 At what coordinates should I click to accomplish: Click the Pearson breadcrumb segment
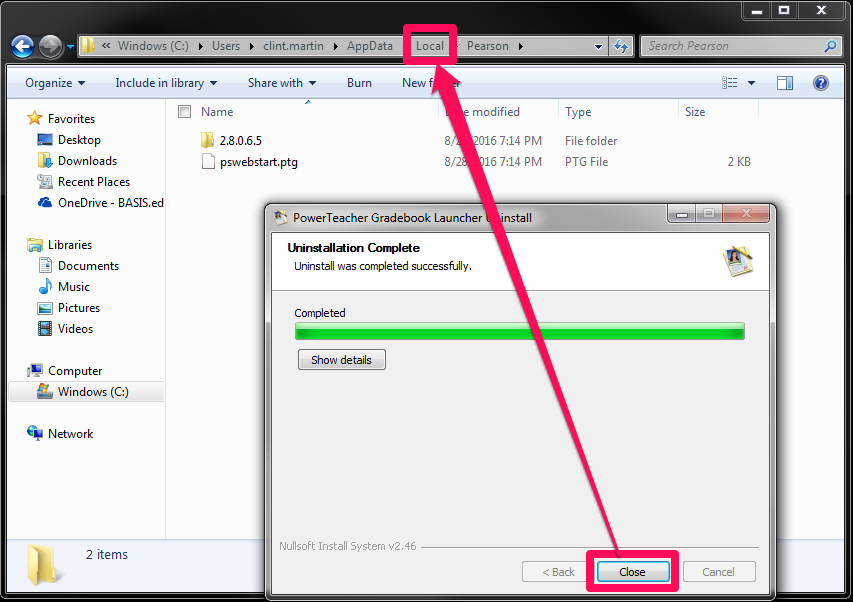pos(487,46)
